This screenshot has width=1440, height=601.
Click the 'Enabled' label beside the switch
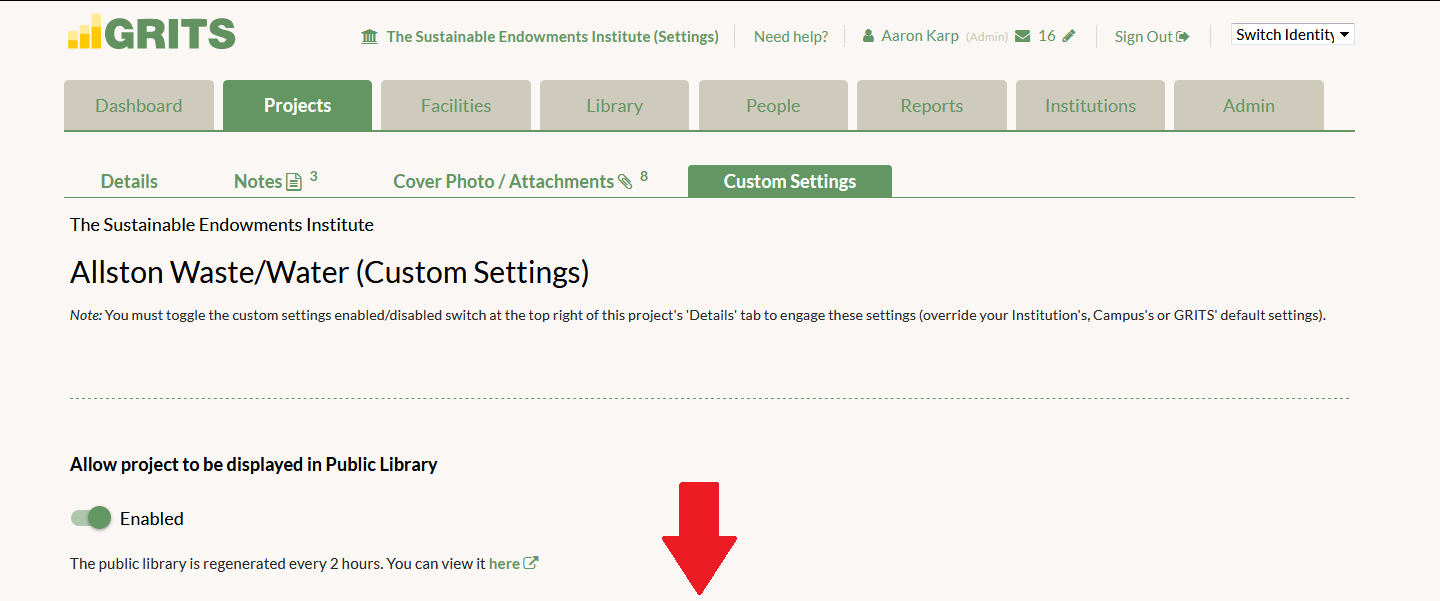152,518
